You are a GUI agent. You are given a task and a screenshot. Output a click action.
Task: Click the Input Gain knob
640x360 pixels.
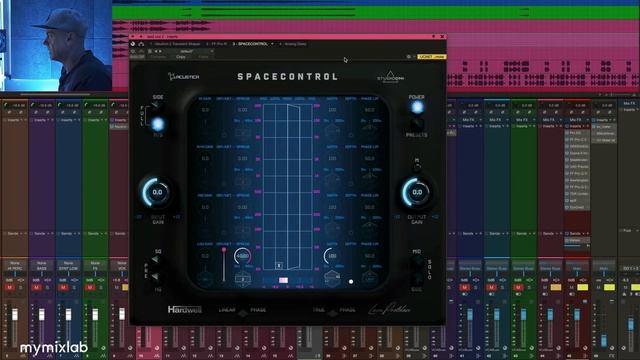157,192
